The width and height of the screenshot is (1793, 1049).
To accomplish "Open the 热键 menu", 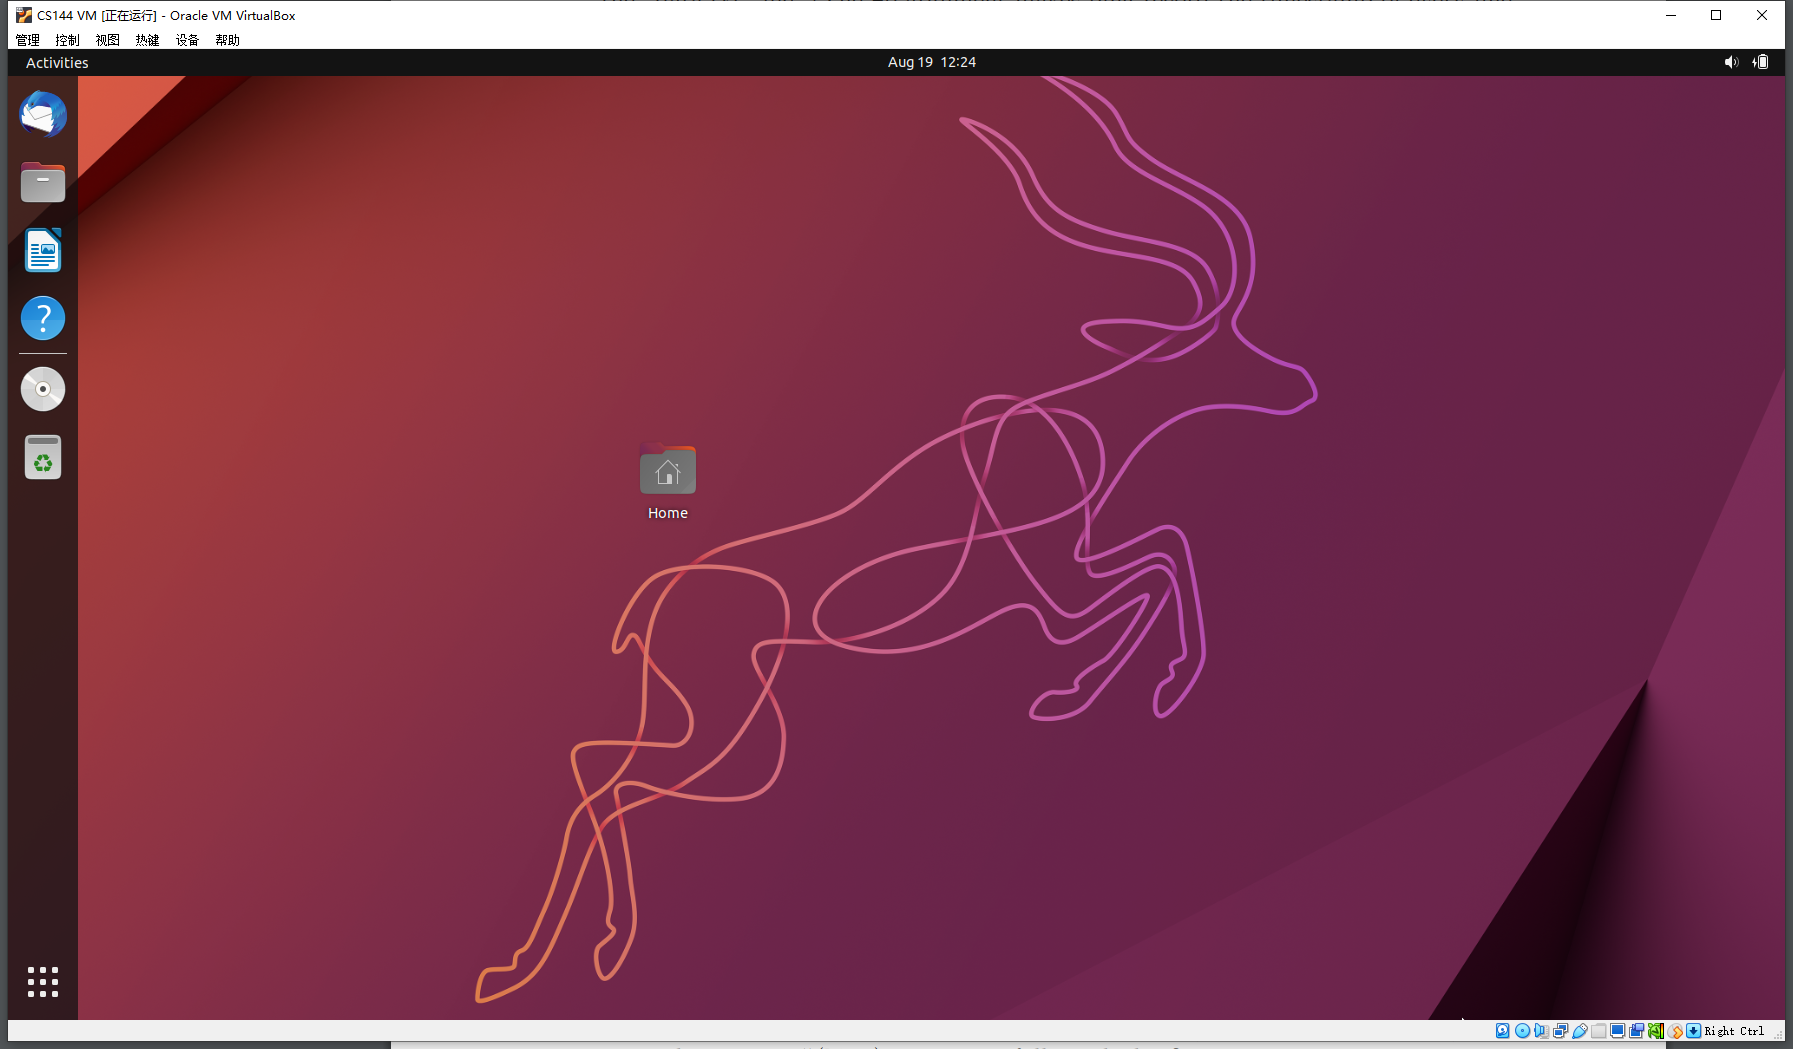I will (148, 40).
